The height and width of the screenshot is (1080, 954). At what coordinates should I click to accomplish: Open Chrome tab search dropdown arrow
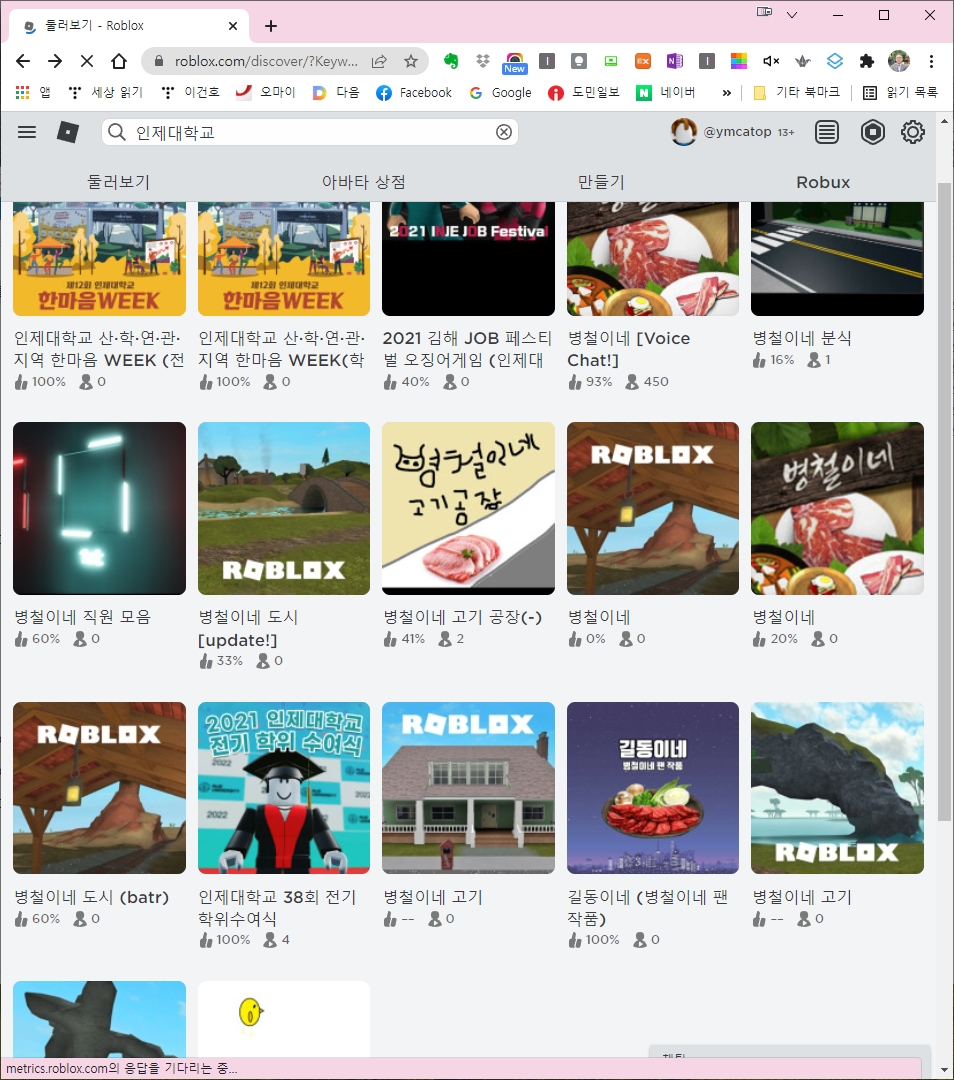tap(792, 14)
